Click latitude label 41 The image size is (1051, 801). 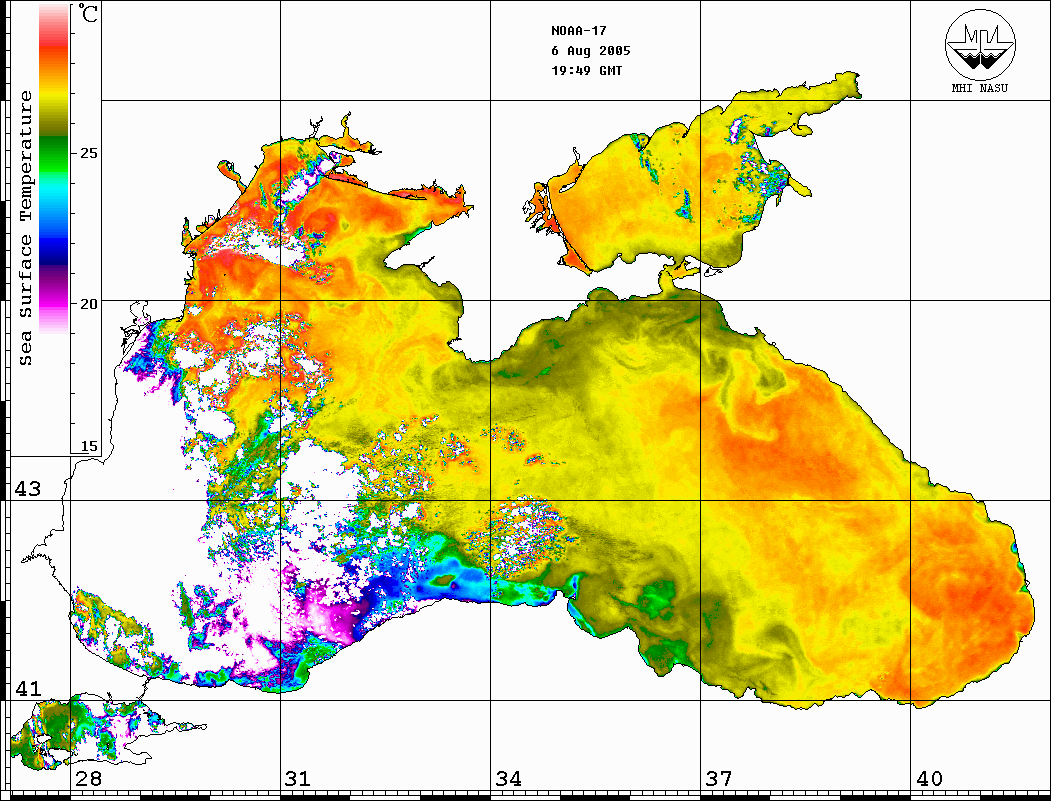click(x=27, y=688)
